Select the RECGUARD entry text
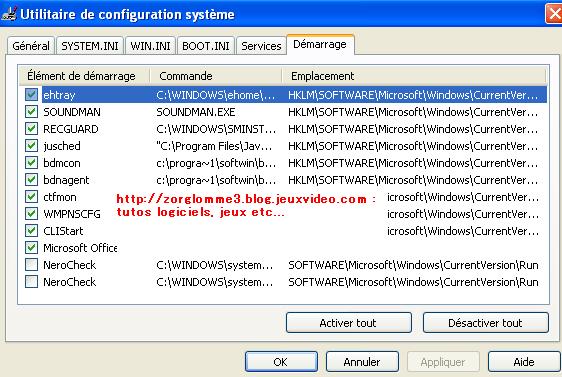 (71, 129)
